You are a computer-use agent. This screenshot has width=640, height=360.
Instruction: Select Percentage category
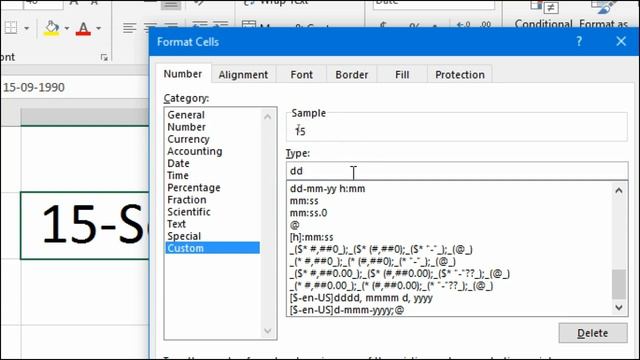[x=213, y=188]
